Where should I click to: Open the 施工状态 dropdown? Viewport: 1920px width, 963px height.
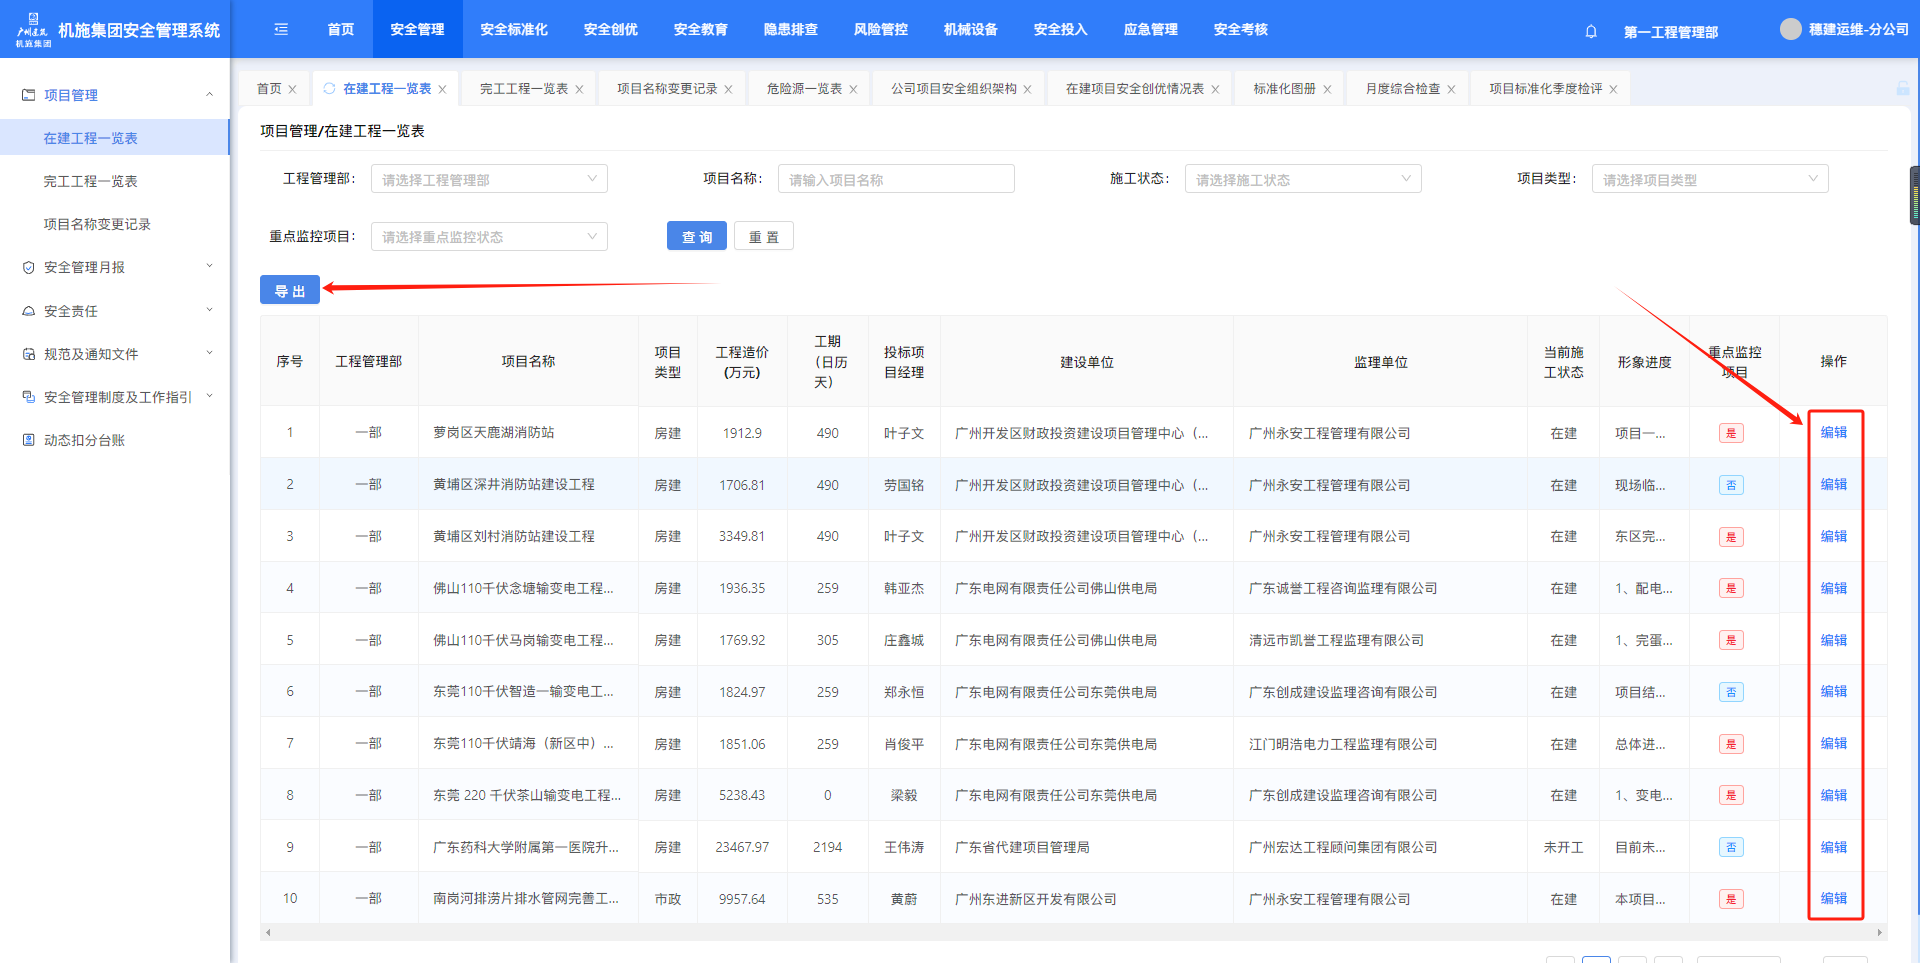(x=1302, y=179)
